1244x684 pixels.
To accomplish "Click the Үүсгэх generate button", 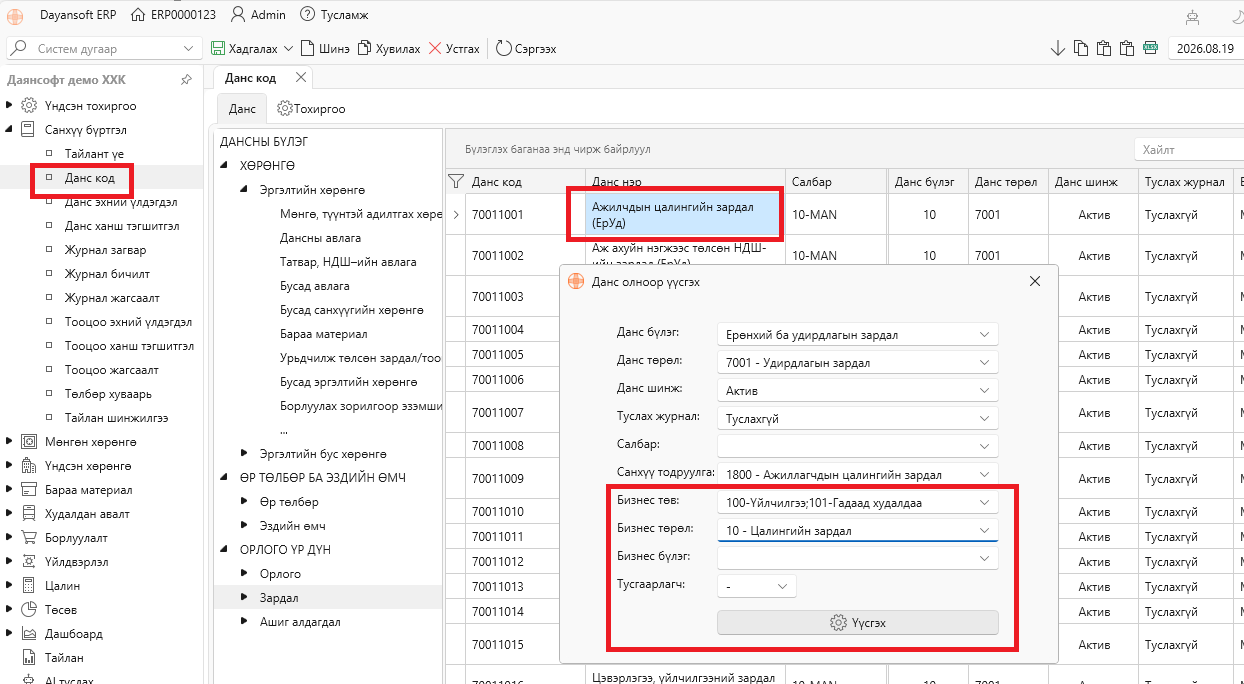I will tap(858, 622).
